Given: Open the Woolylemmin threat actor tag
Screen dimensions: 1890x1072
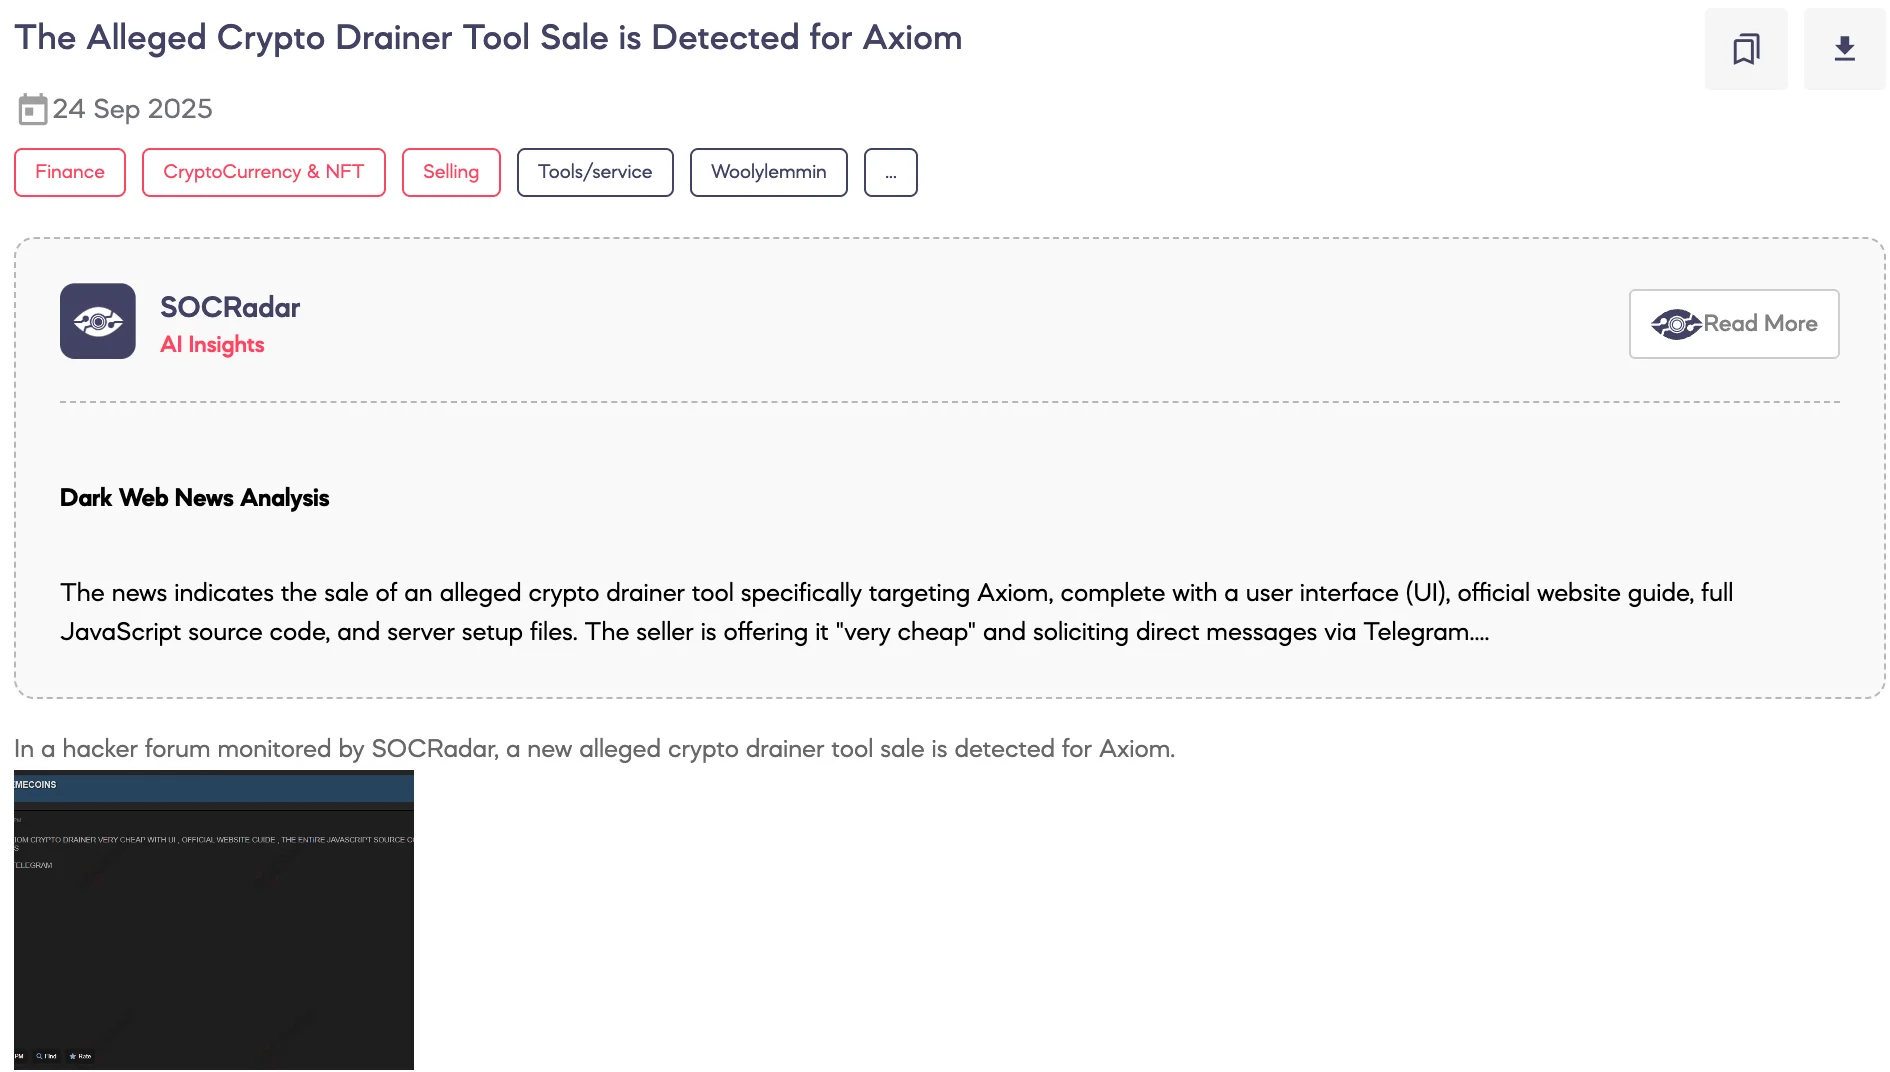Looking at the screenshot, I should click(768, 172).
